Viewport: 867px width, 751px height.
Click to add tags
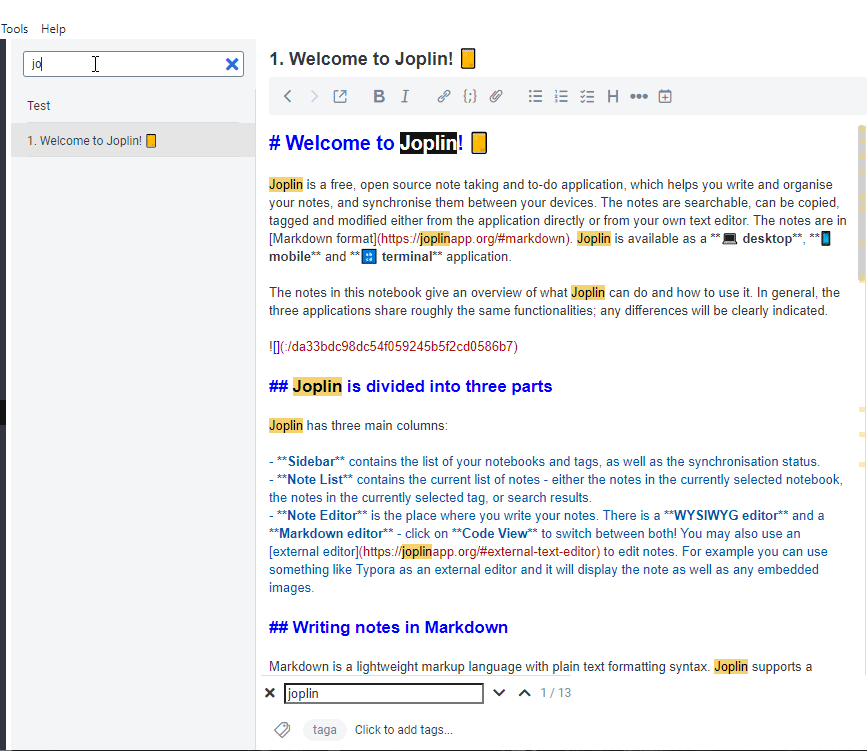tap(404, 730)
